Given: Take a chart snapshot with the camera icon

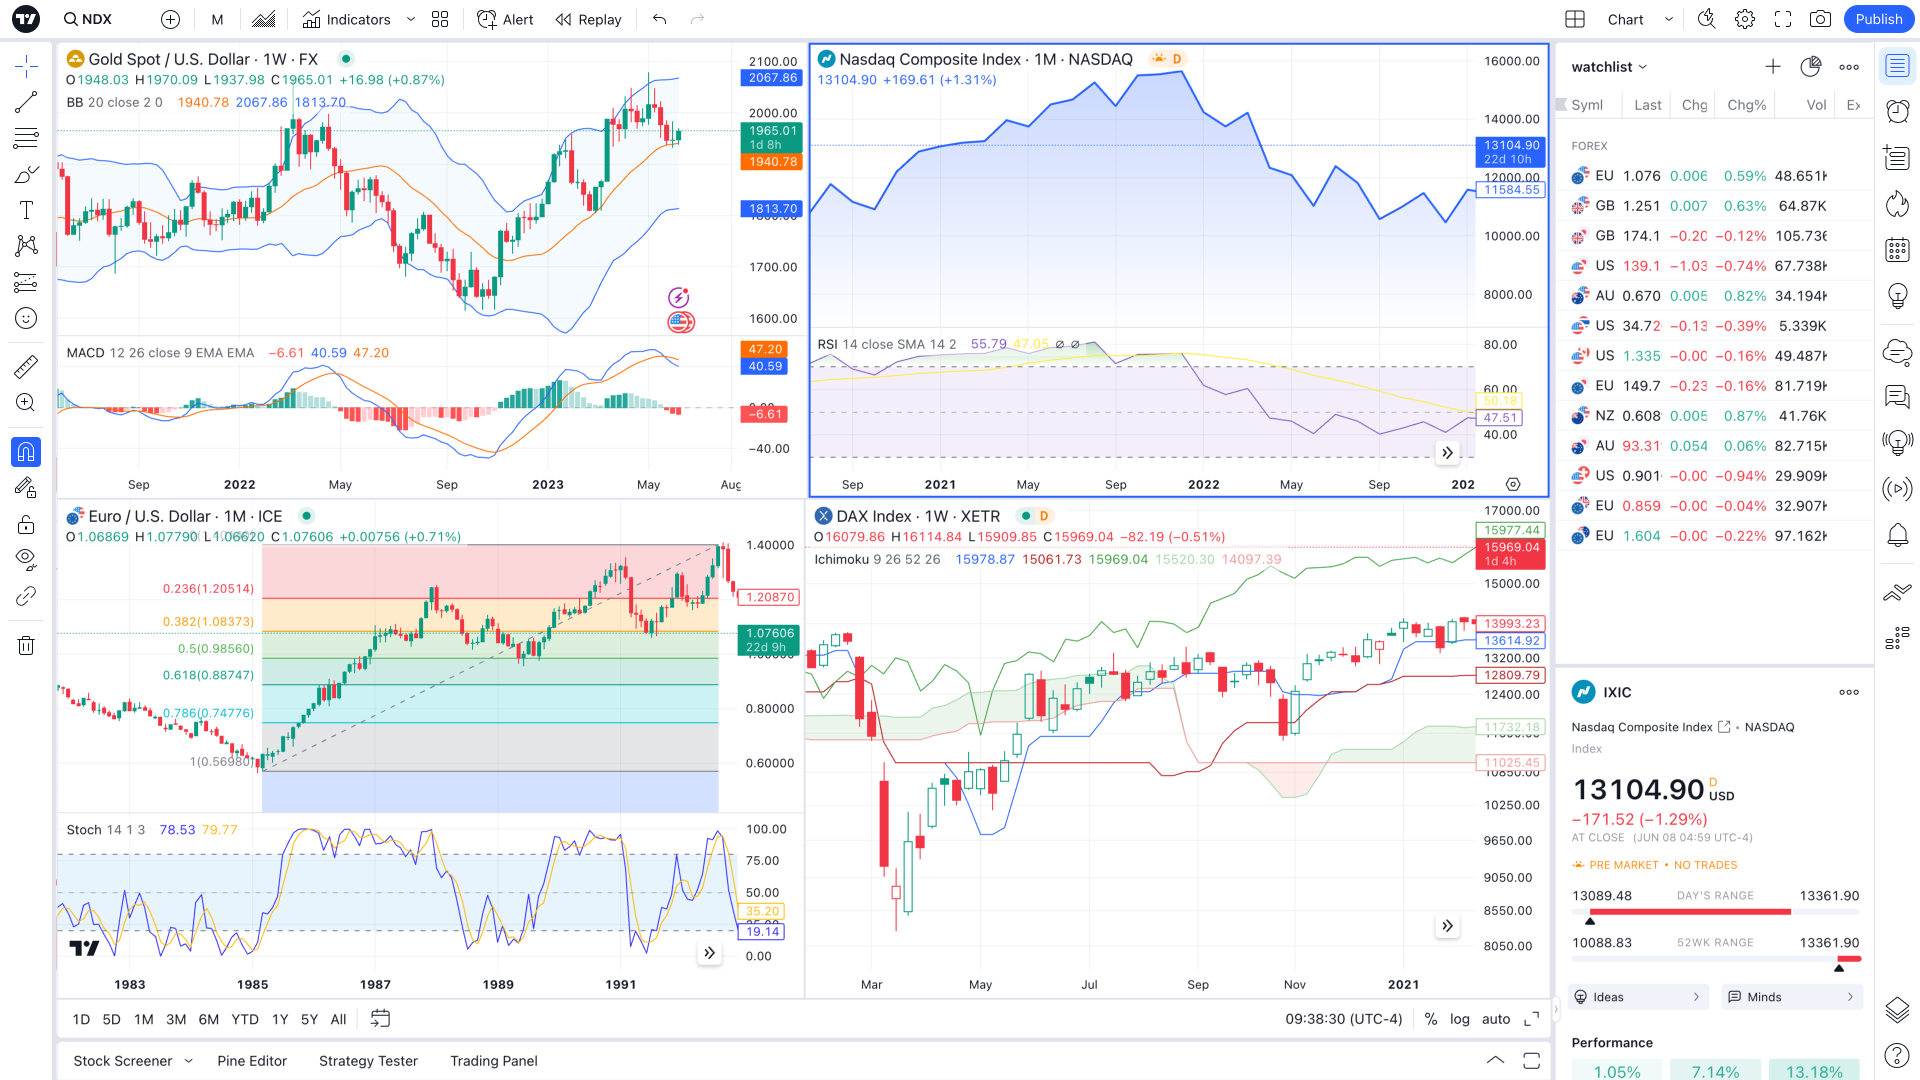Looking at the screenshot, I should pyautogui.click(x=1820, y=19).
